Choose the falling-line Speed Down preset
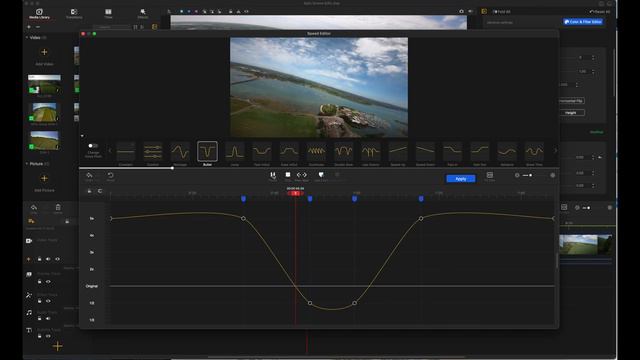The width and height of the screenshot is (640, 360). click(x=425, y=152)
